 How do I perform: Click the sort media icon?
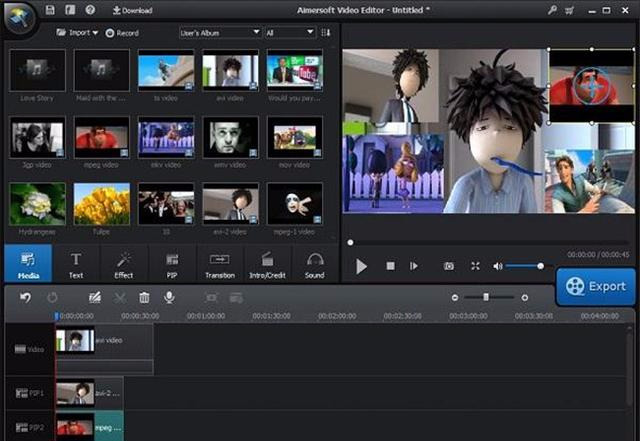click(325, 33)
